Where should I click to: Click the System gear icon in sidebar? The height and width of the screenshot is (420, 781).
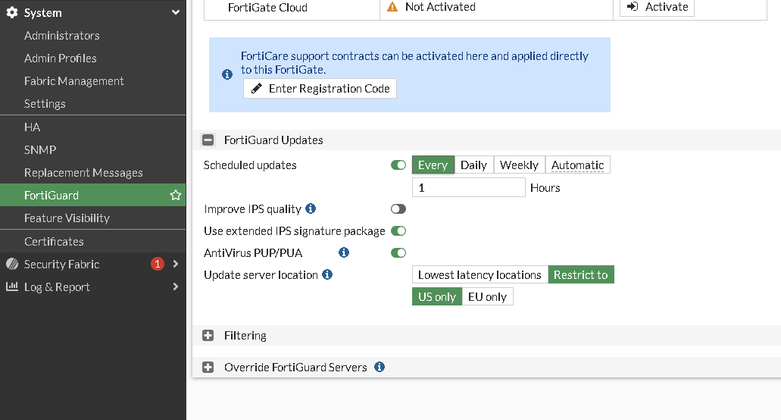point(13,13)
